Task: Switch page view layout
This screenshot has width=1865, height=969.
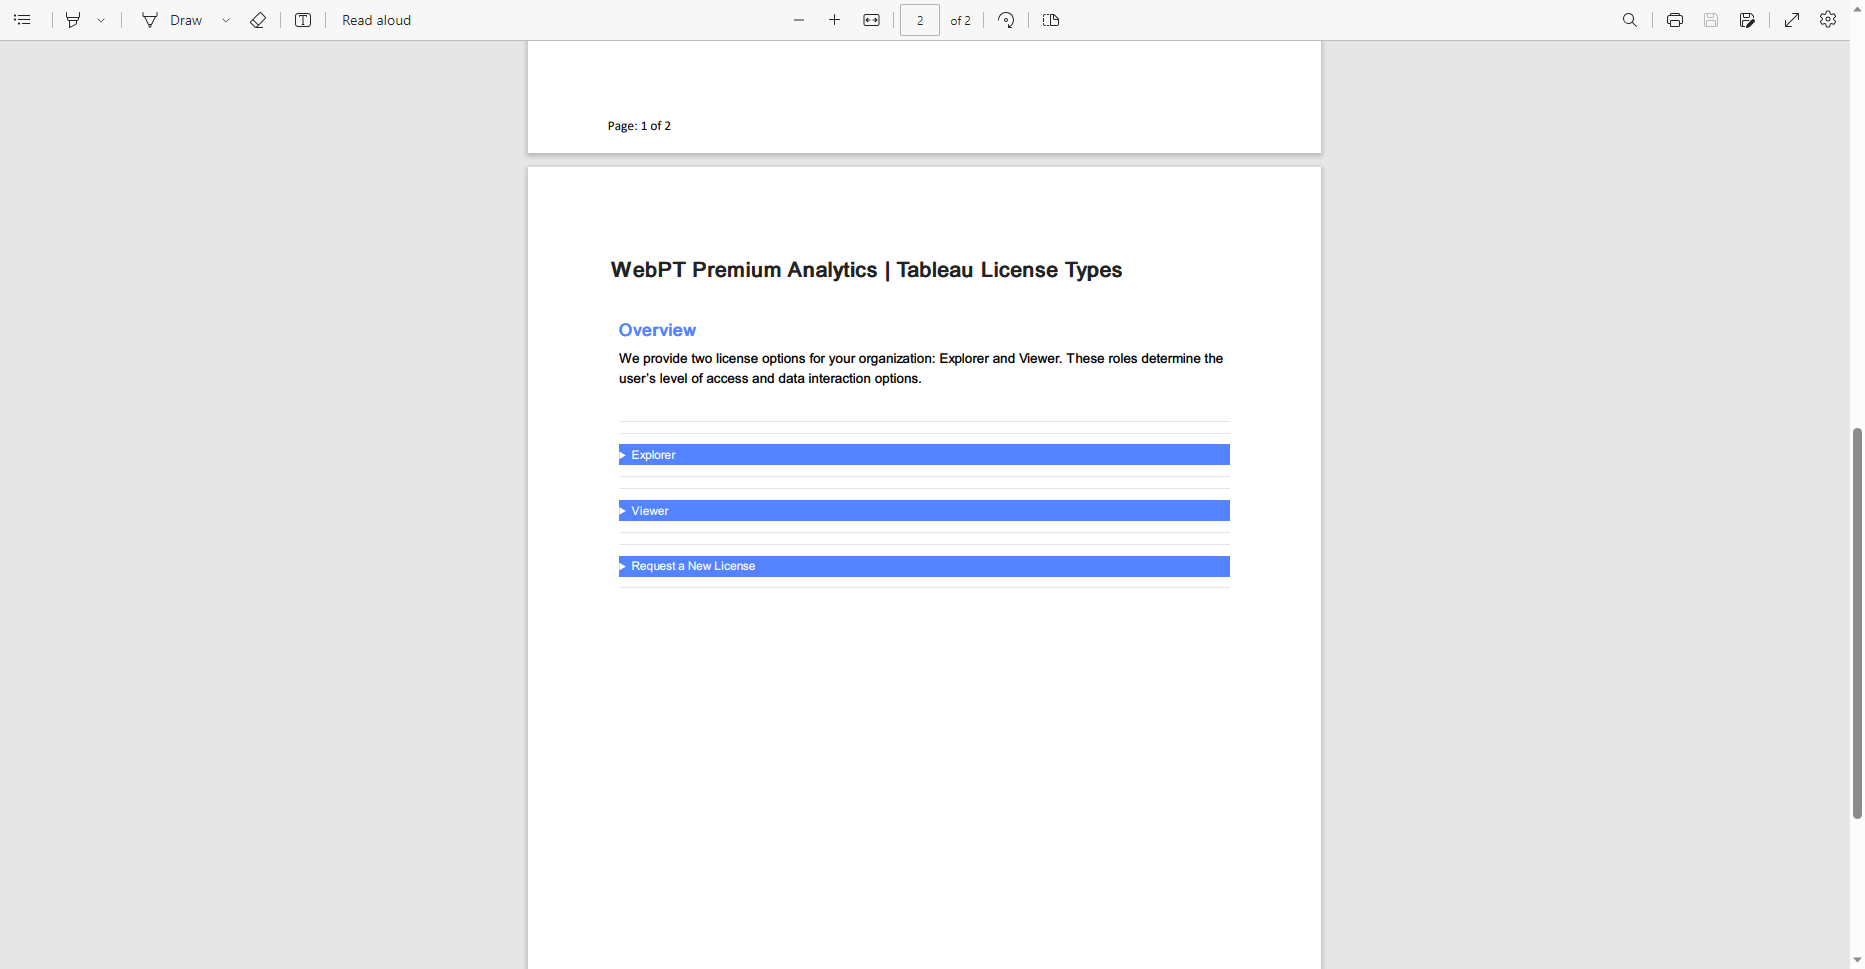Action: pyautogui.click(x=1051, y=20)
